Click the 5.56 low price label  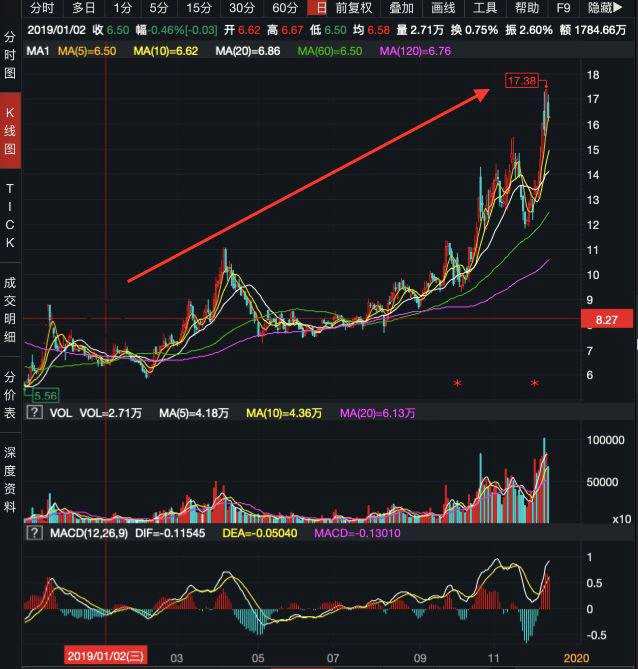(45, 395)
